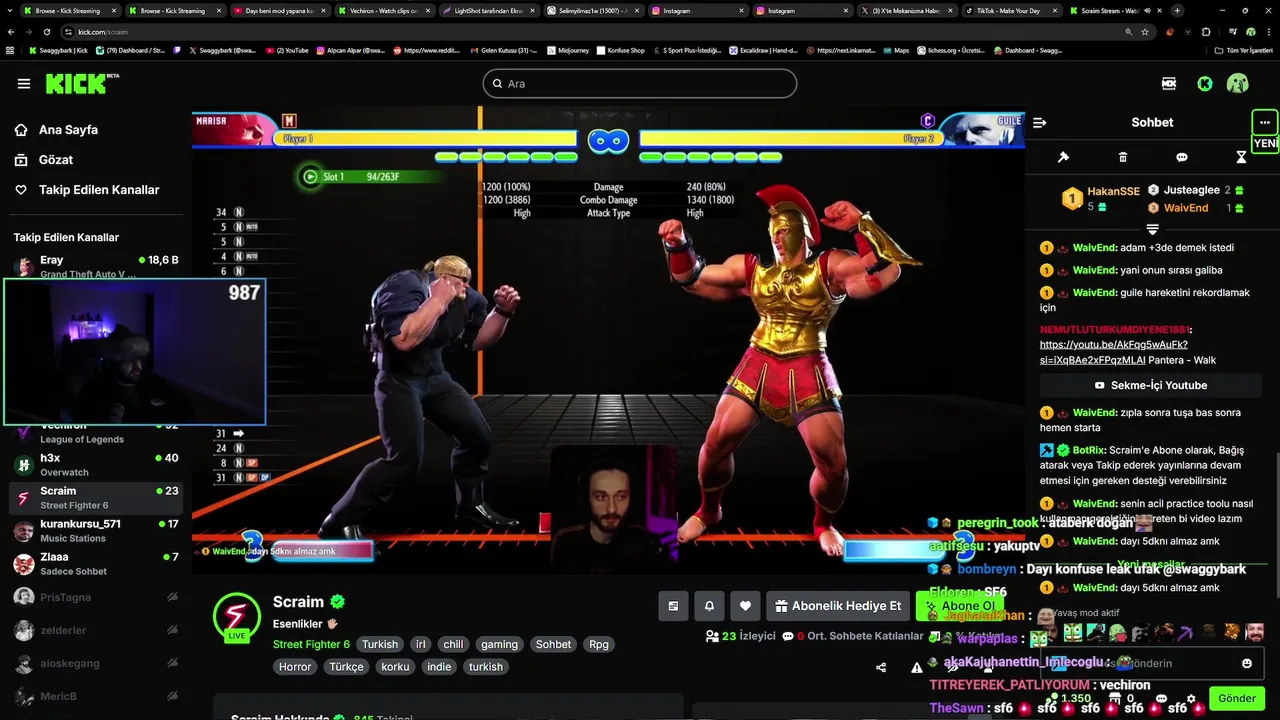Click the moderation gavel icon
Screen dimensions: 1280x720
click(1063, 157)
